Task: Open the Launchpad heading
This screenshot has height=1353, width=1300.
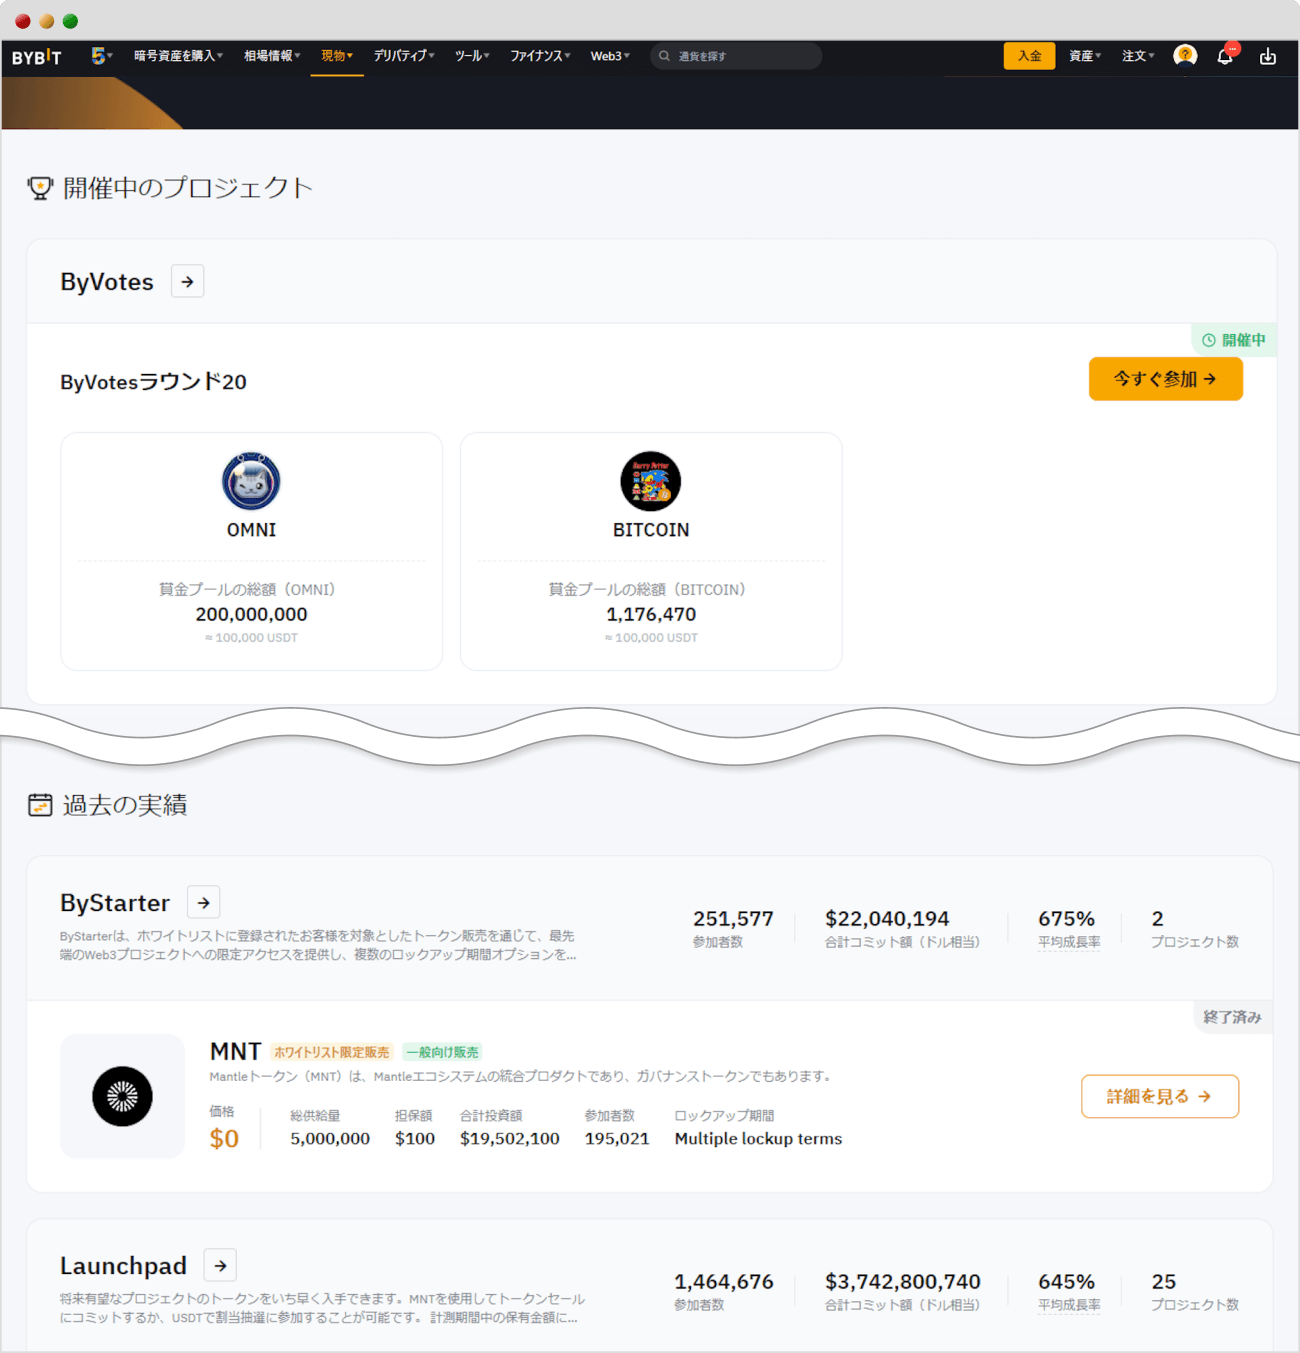Action: pyautogui.click(x=123, y=1266)
